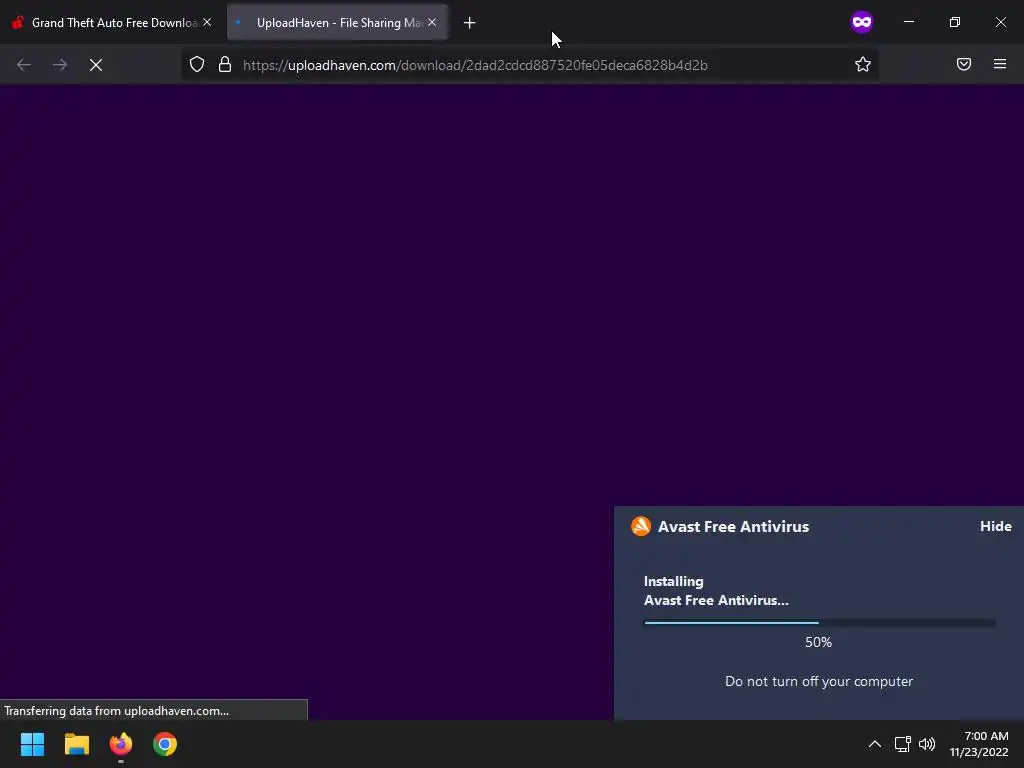The image size is (1024, 768).
Task: Open the Windows Start menu
Action: [32, 744]
